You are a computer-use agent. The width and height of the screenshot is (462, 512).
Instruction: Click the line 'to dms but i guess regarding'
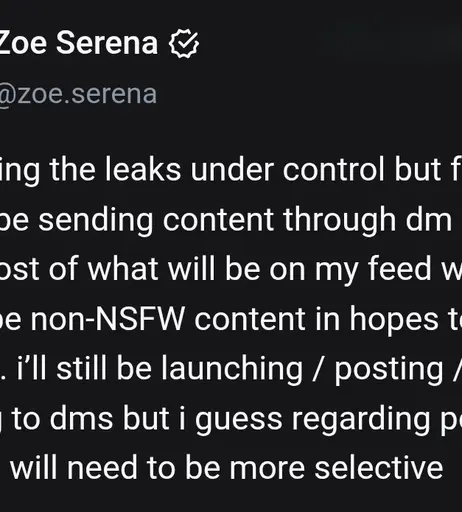[231, 419]
